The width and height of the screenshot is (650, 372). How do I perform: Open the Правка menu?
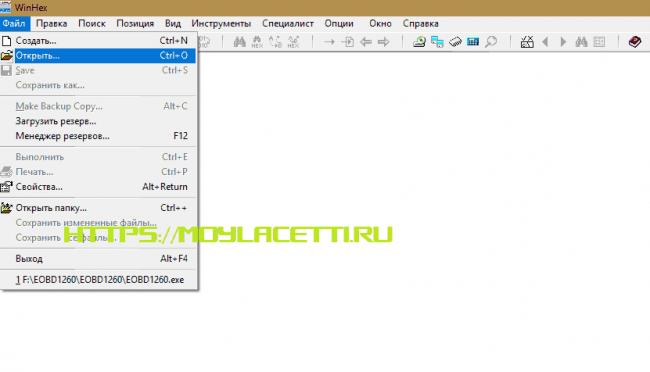(x=51, y=24)
